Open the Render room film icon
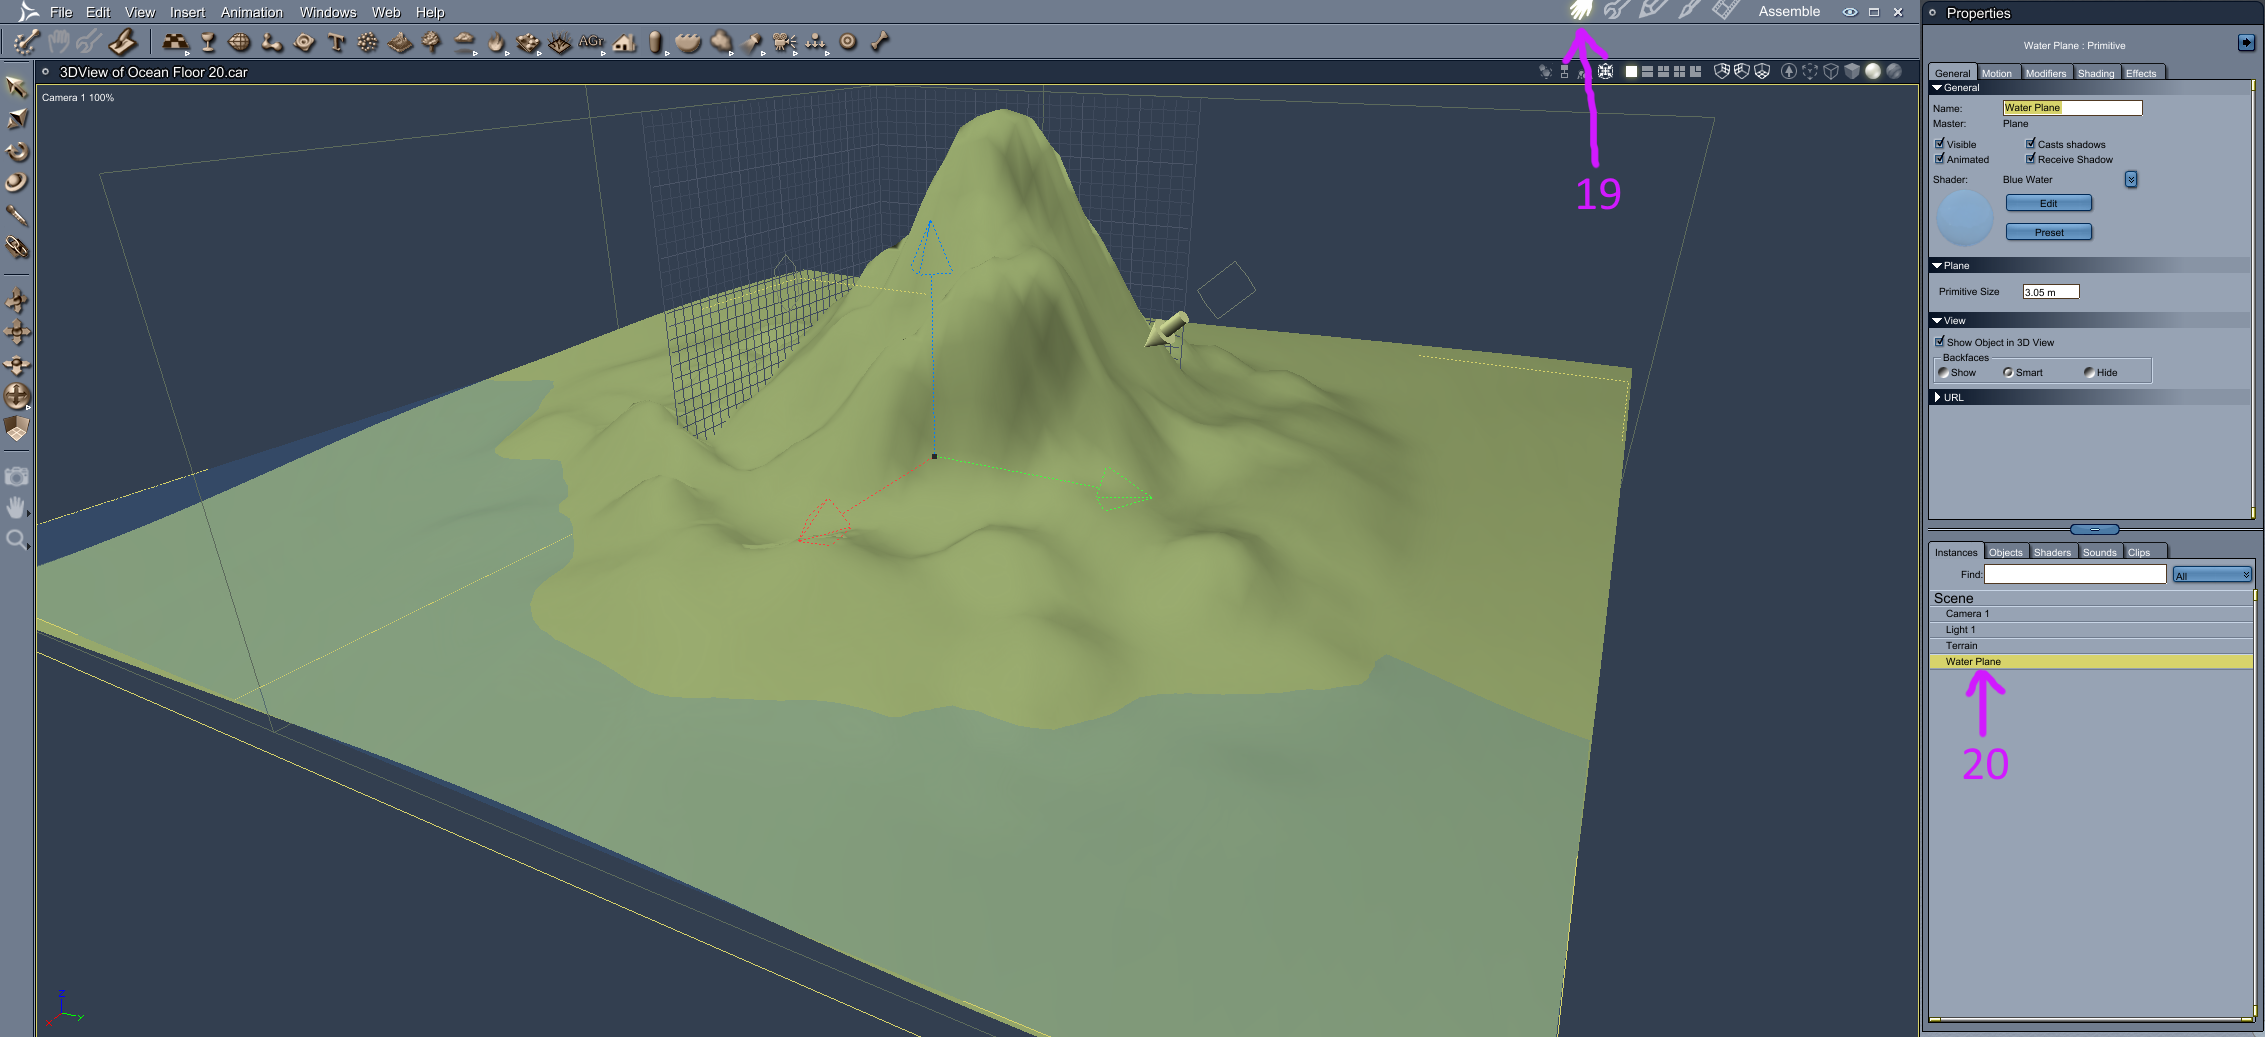 (x=1725, y=11)
